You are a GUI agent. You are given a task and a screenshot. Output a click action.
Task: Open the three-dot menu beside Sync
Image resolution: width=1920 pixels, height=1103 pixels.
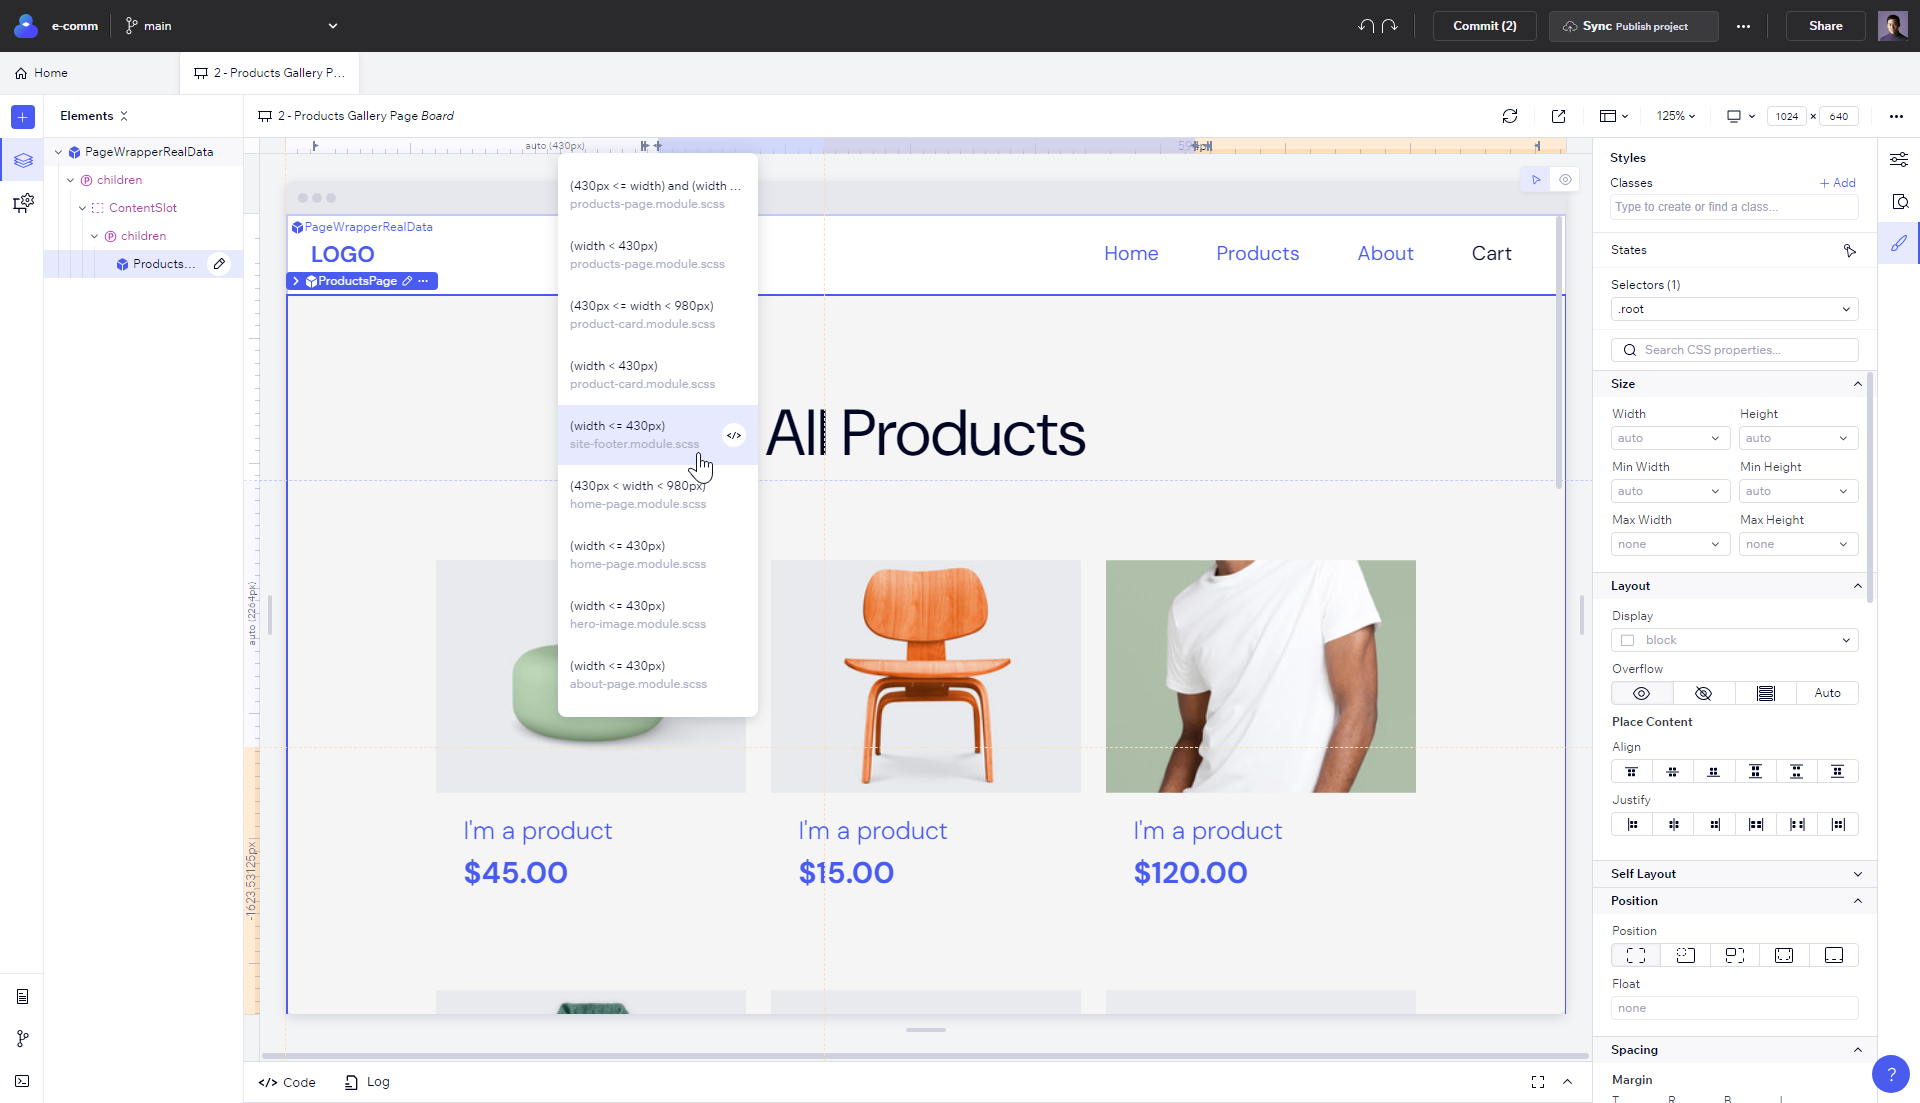(x=1743, y=26)
